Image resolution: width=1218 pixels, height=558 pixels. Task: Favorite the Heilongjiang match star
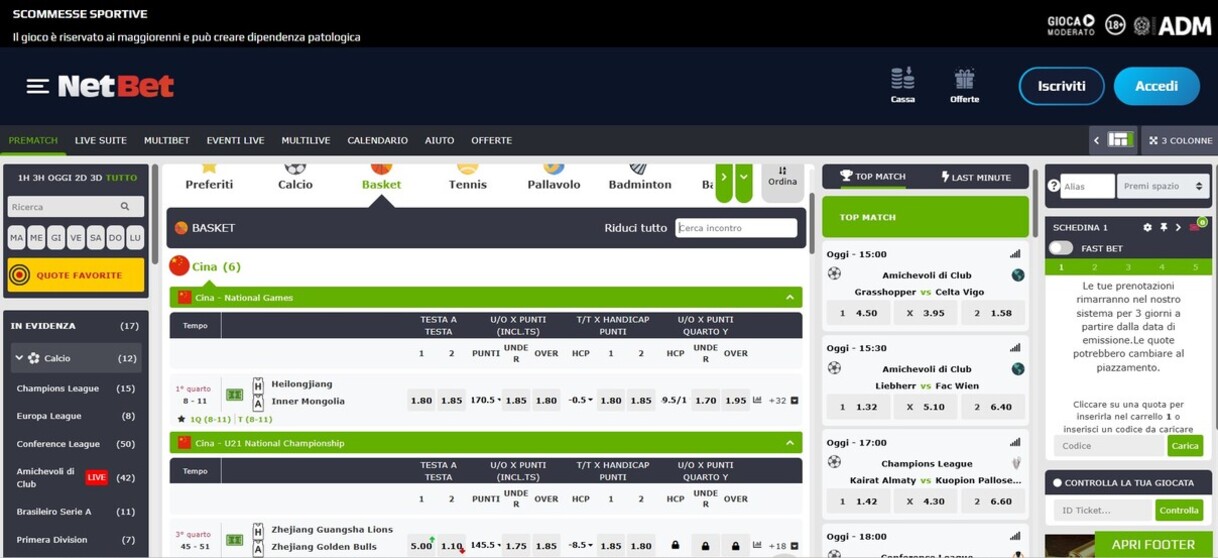181,419
